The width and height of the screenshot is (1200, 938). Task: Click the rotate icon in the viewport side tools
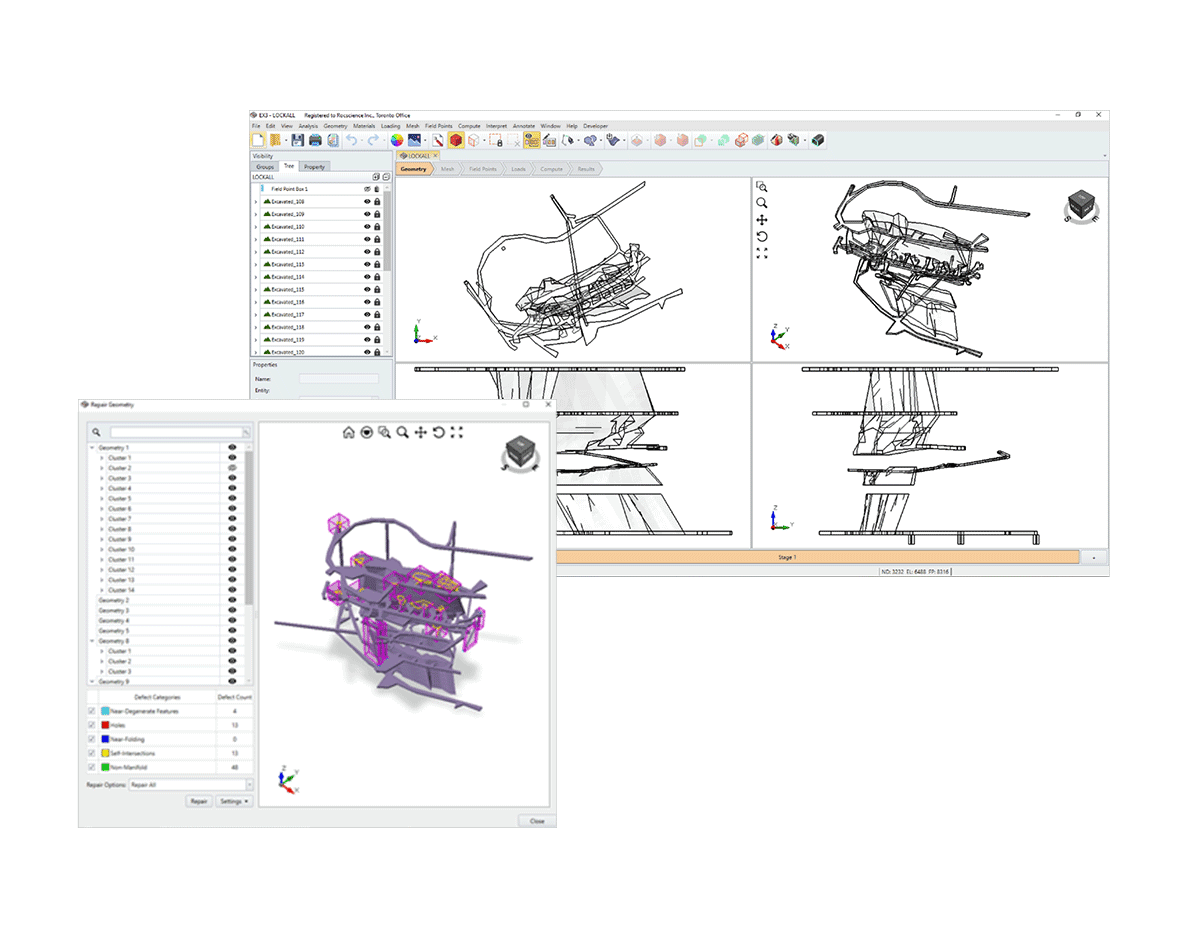coord(762,236)
